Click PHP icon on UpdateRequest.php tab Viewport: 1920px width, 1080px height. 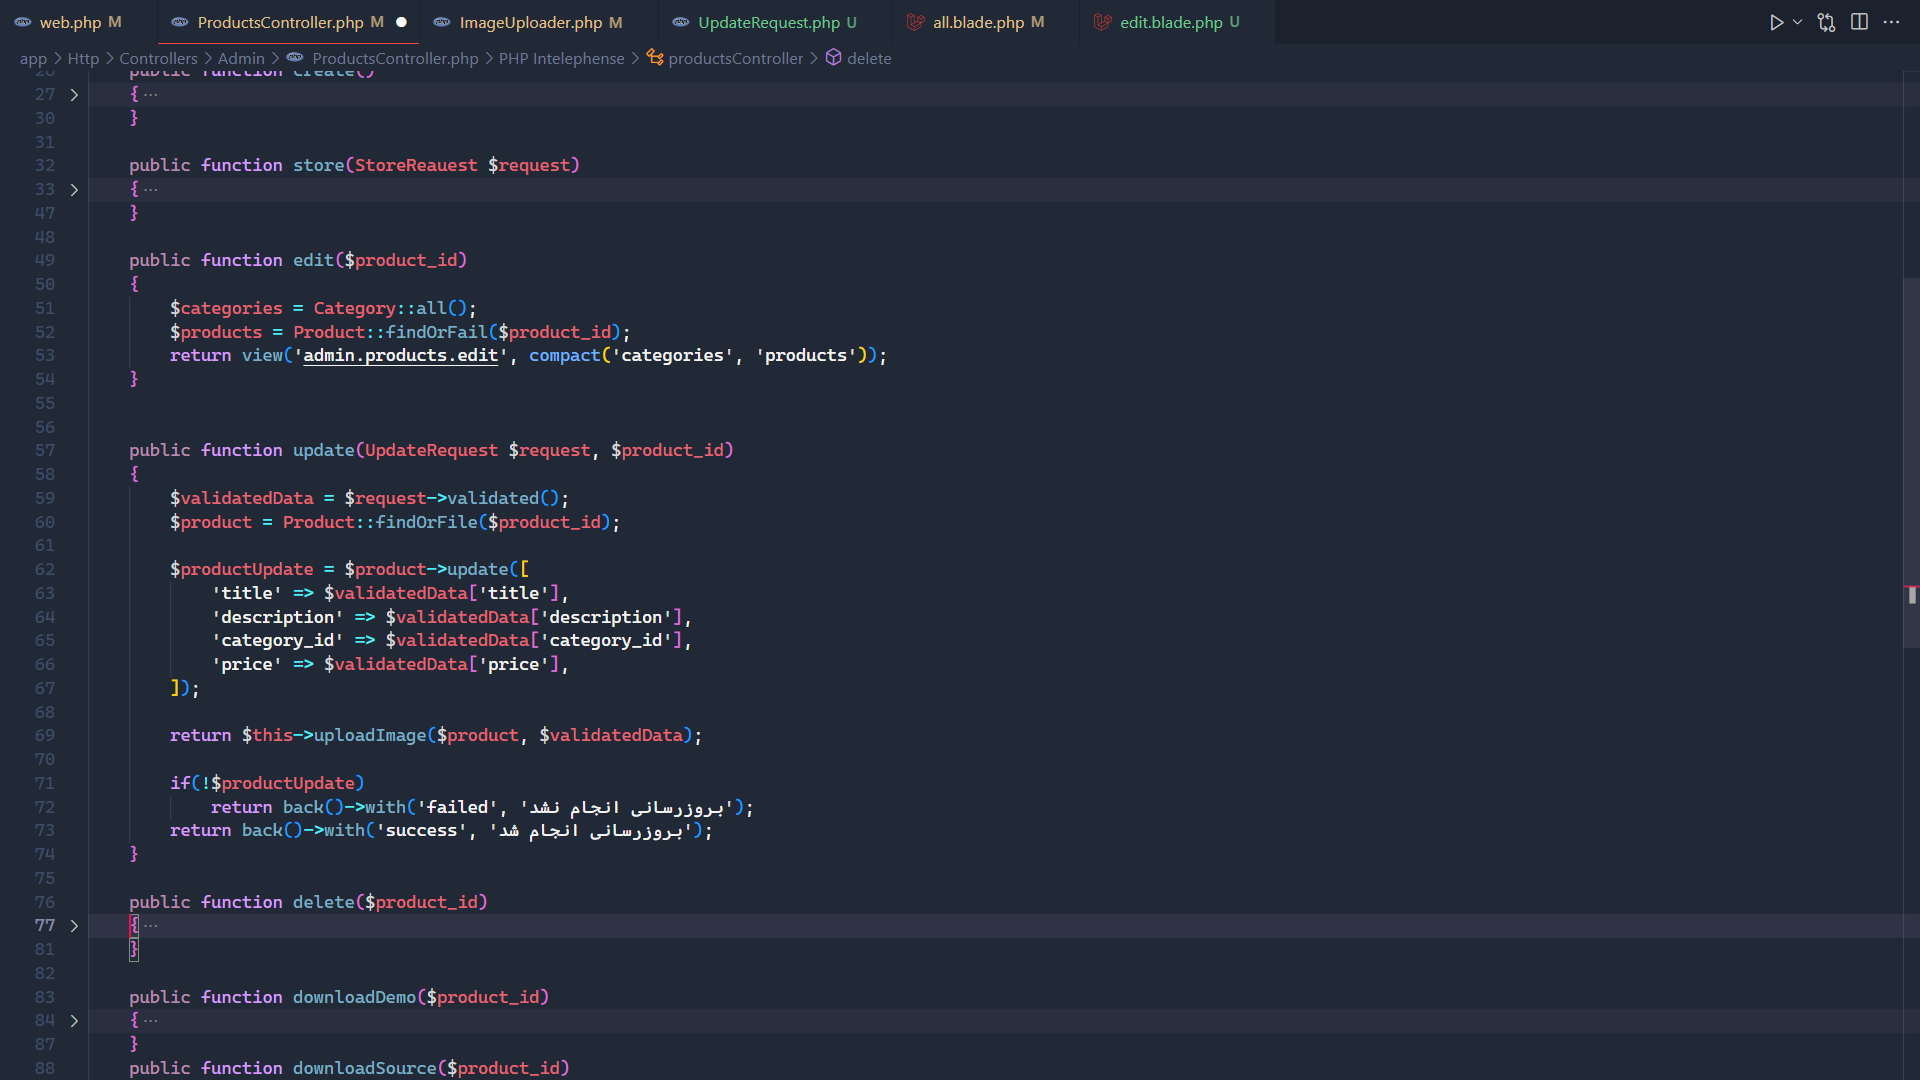(681, 22)
